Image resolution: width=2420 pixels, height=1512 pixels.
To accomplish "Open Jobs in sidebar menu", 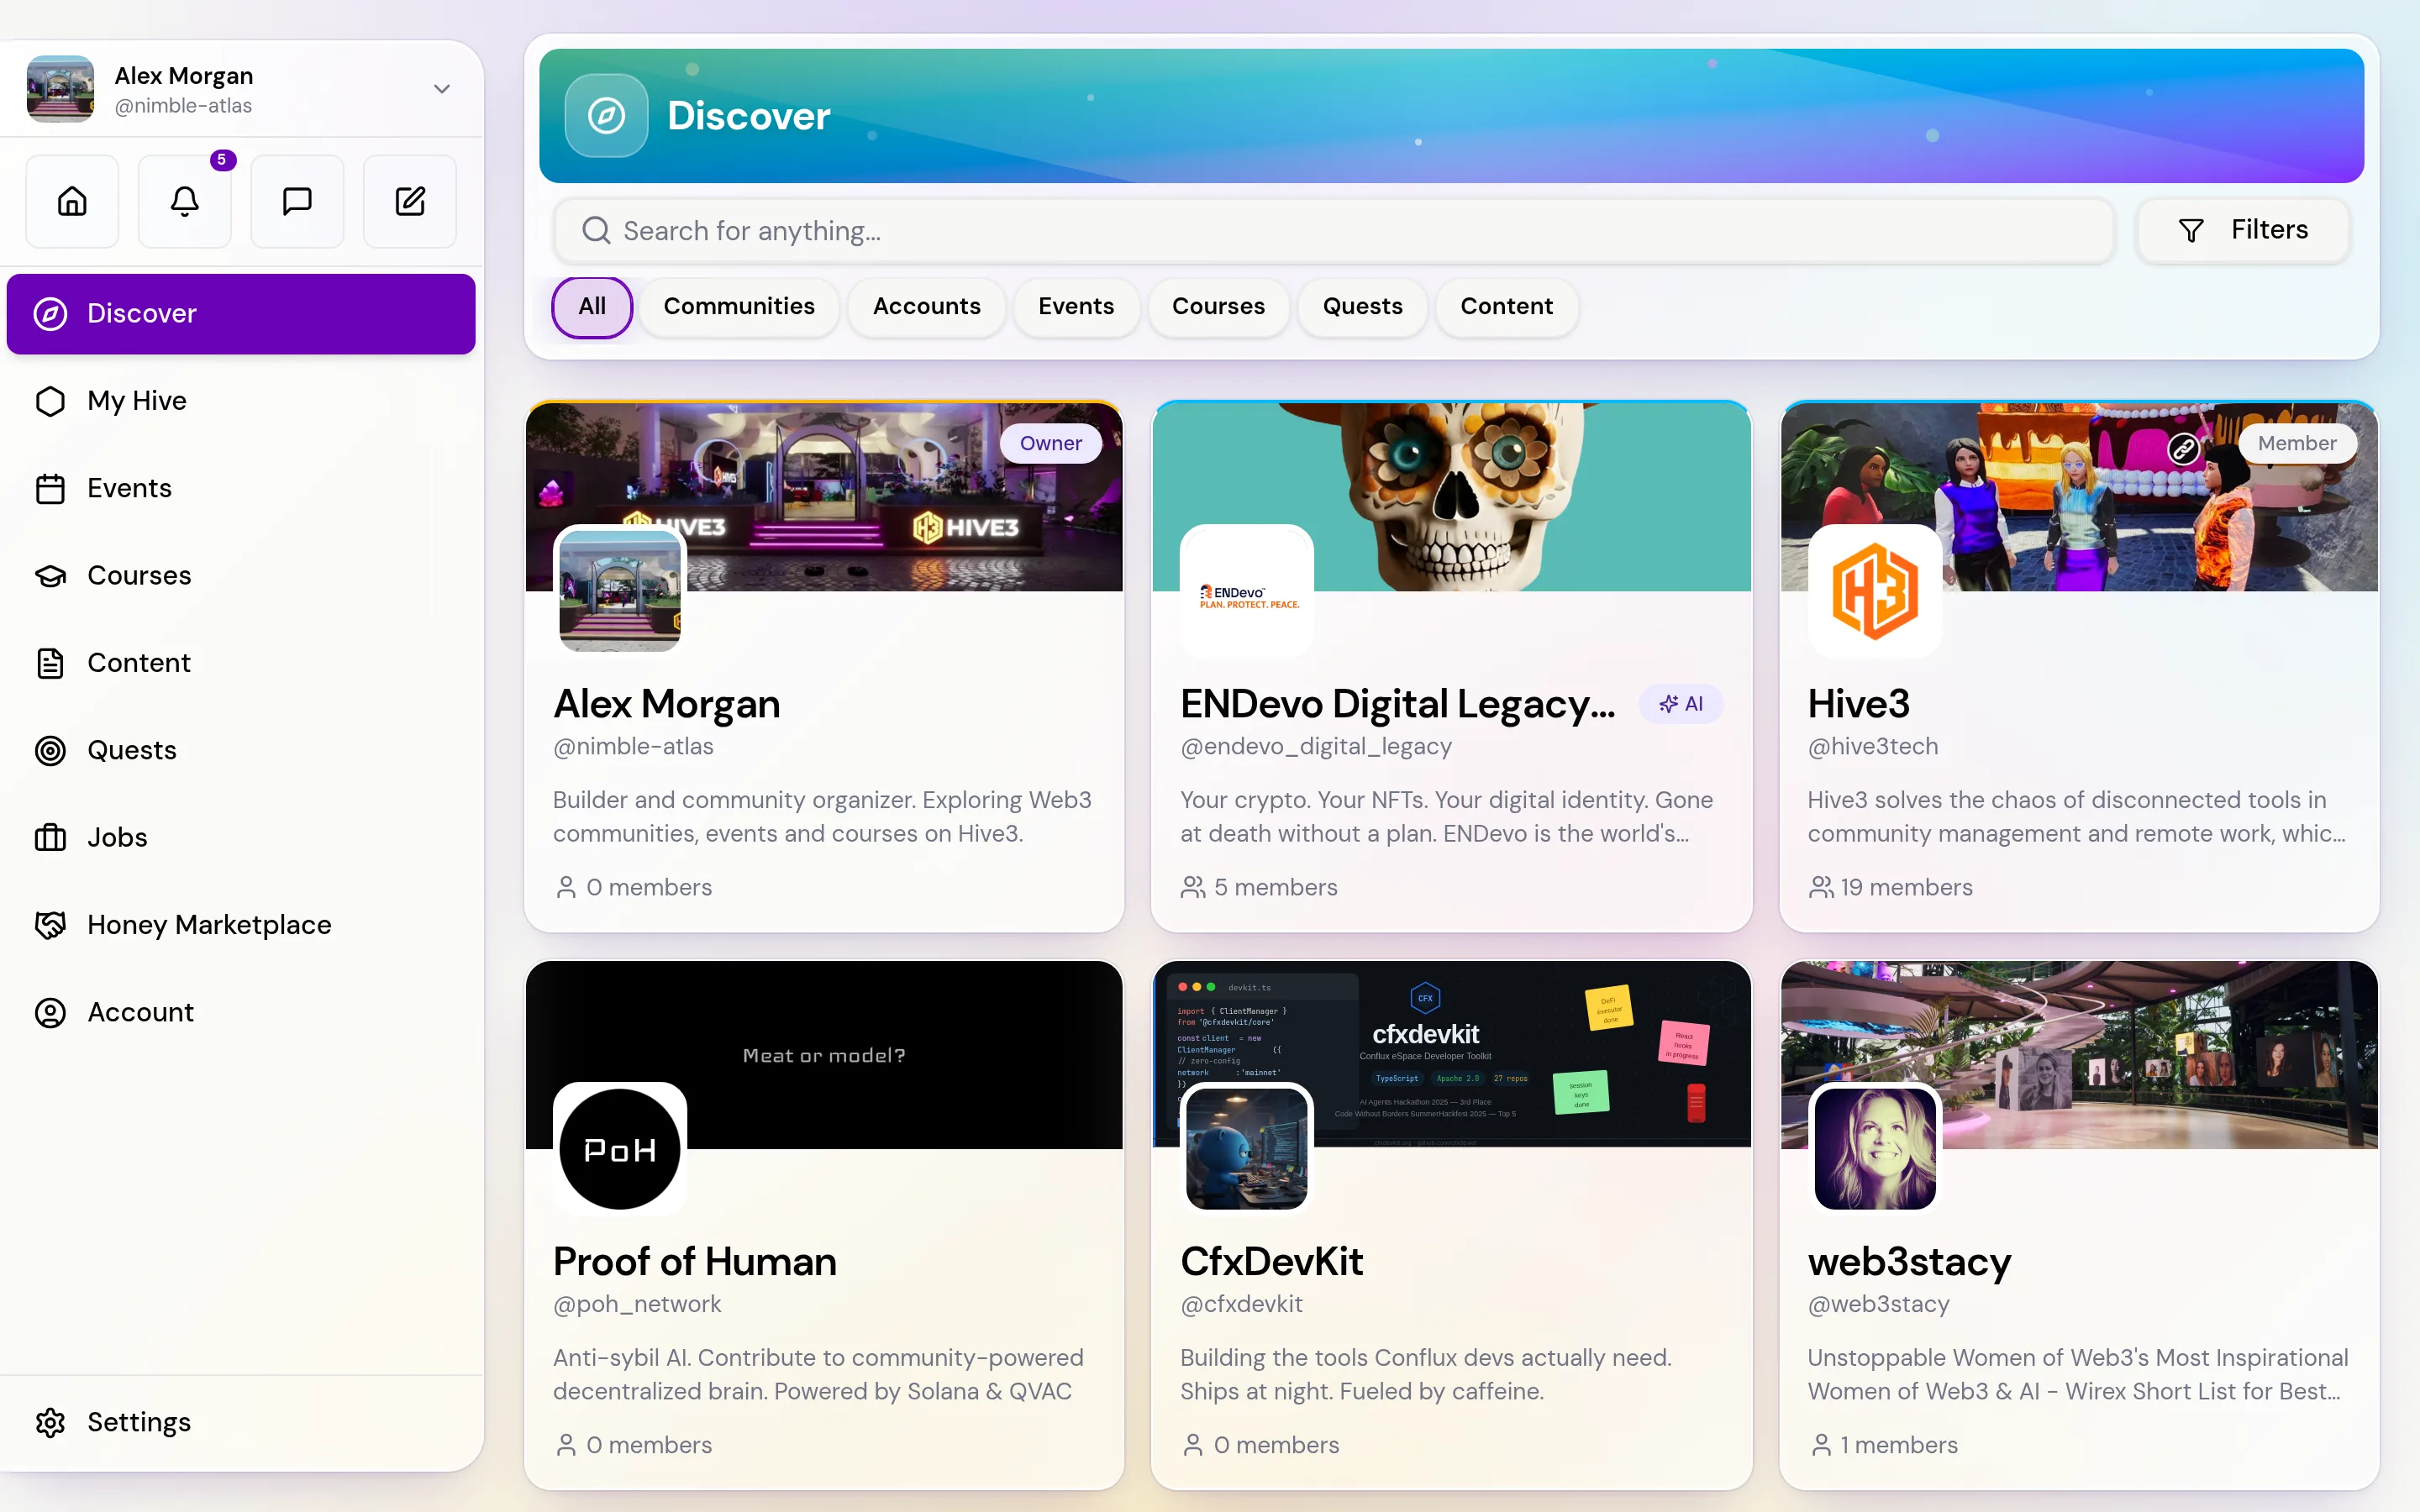I will (241, 838).
